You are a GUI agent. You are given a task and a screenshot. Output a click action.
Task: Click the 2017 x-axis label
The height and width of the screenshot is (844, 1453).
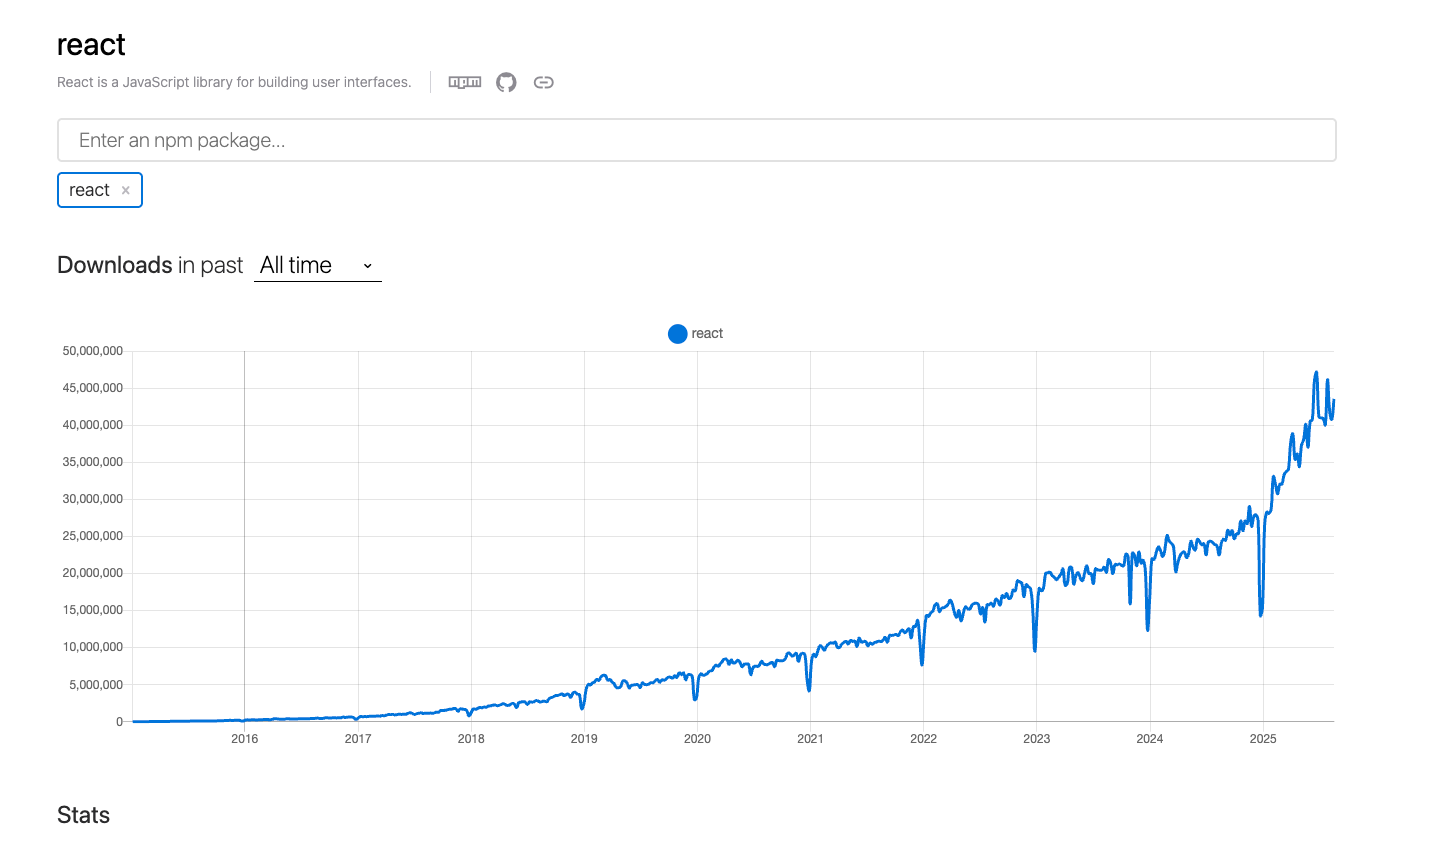click(x=358, y=739)
